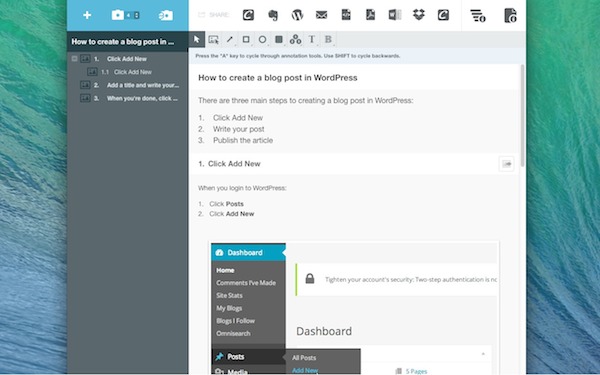Click button at right of step 1 heading
The height and width of the screenshot is (375, 600).
507,164
